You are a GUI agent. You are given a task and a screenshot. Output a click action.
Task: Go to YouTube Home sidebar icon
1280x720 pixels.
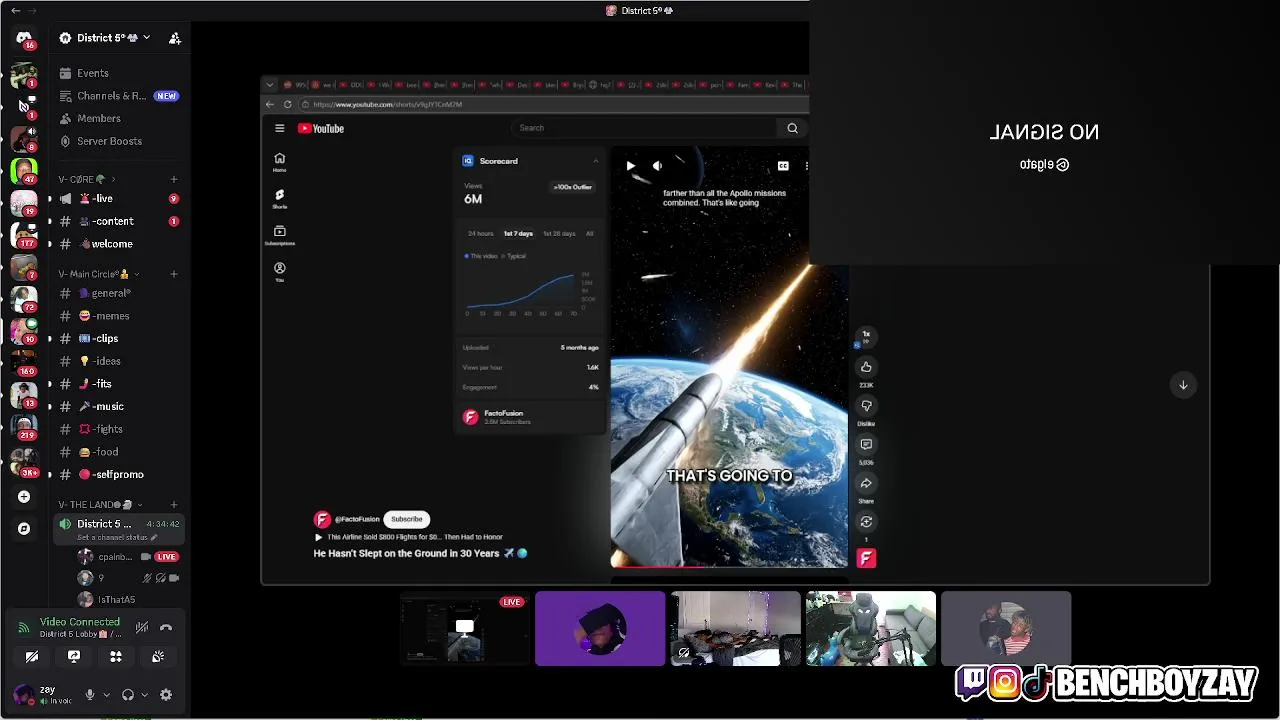279,162
